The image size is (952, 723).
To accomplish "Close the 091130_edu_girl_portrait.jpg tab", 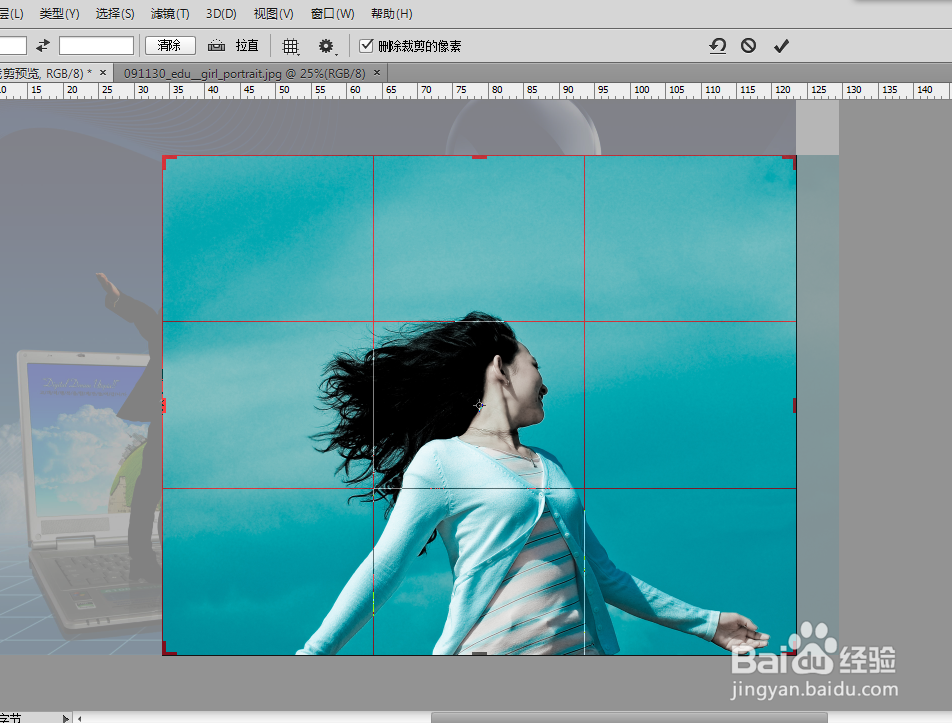I will (x=377, y=73).
